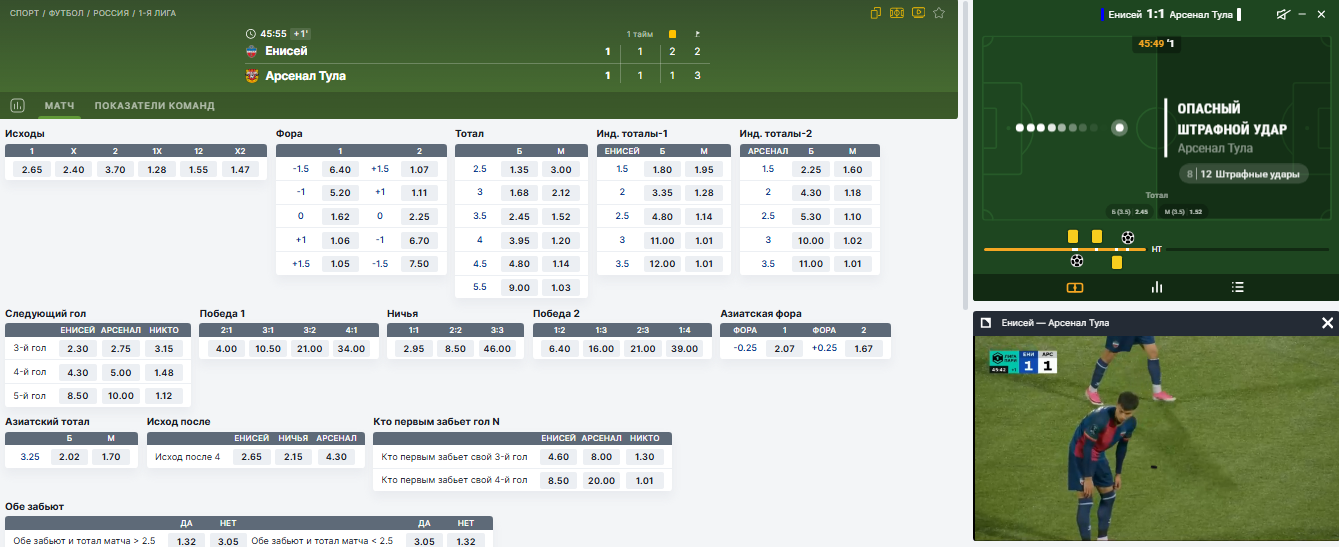Switch to the МАТЧ tab

(59, 106)
